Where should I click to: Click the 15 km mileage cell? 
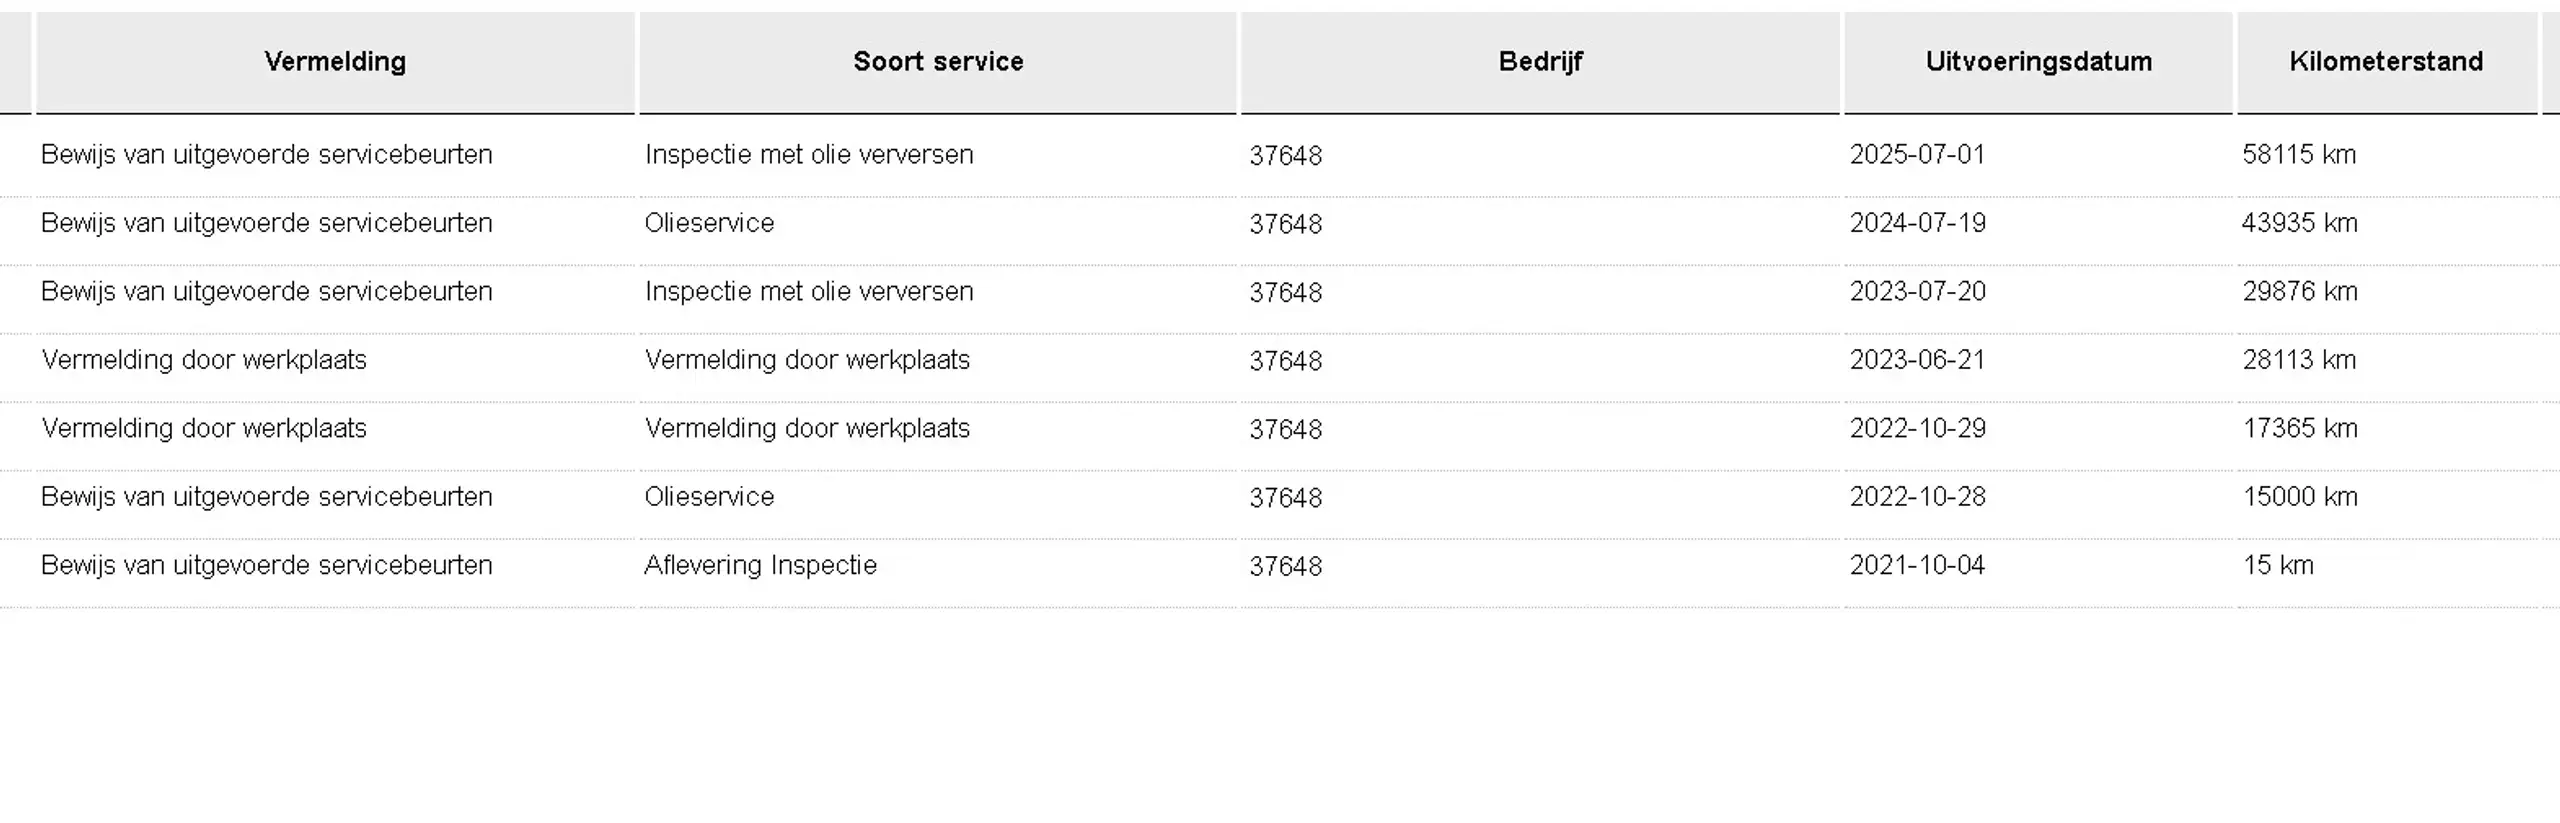pyautogui.click(x=2277, y=566)
